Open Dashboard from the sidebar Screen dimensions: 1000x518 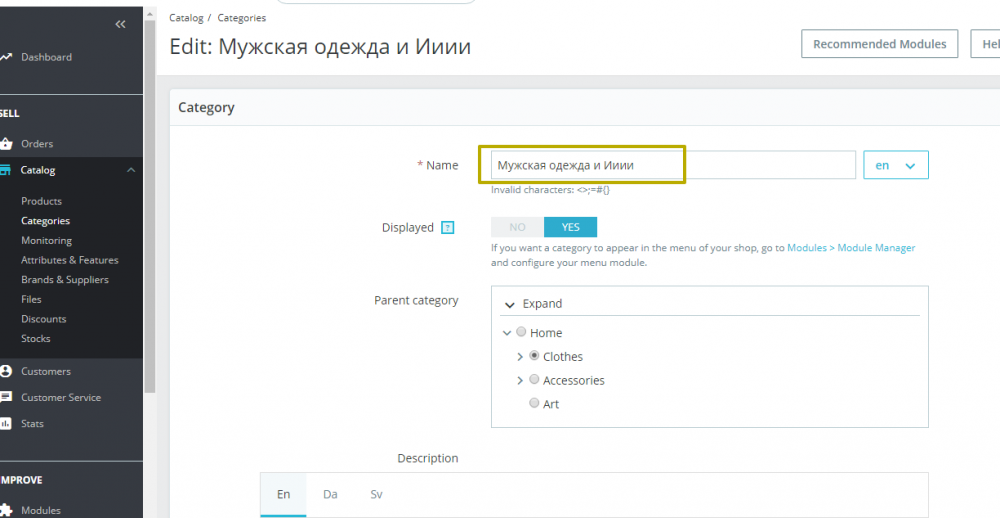tap(47, 57)
